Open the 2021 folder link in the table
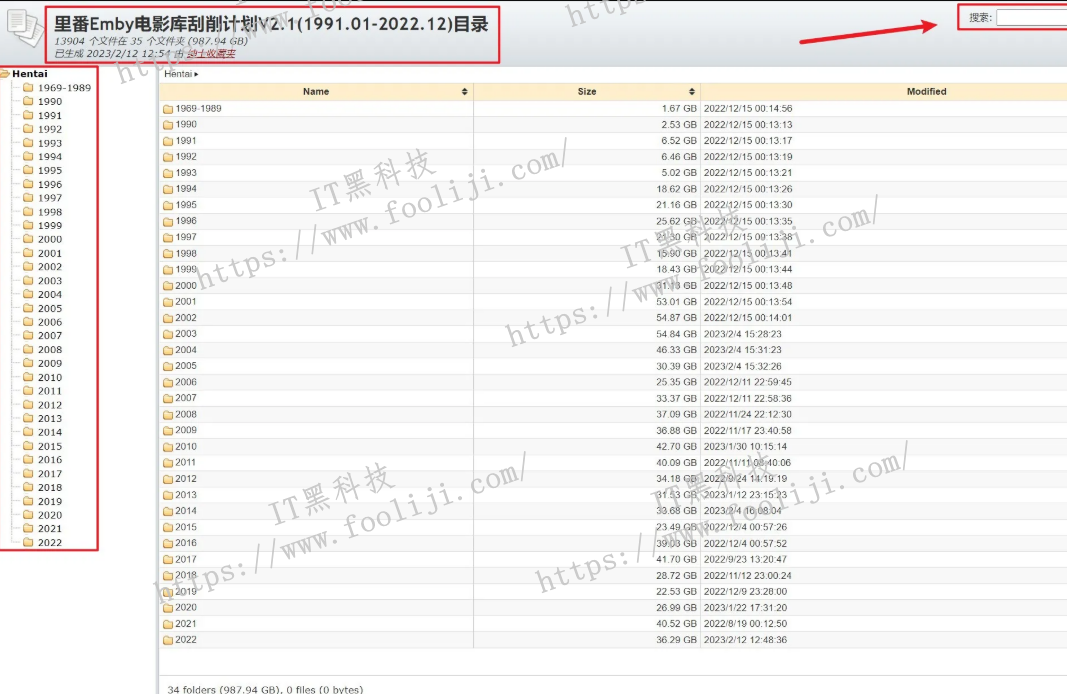Screen dimensions: 1067x694 point(186,623)
